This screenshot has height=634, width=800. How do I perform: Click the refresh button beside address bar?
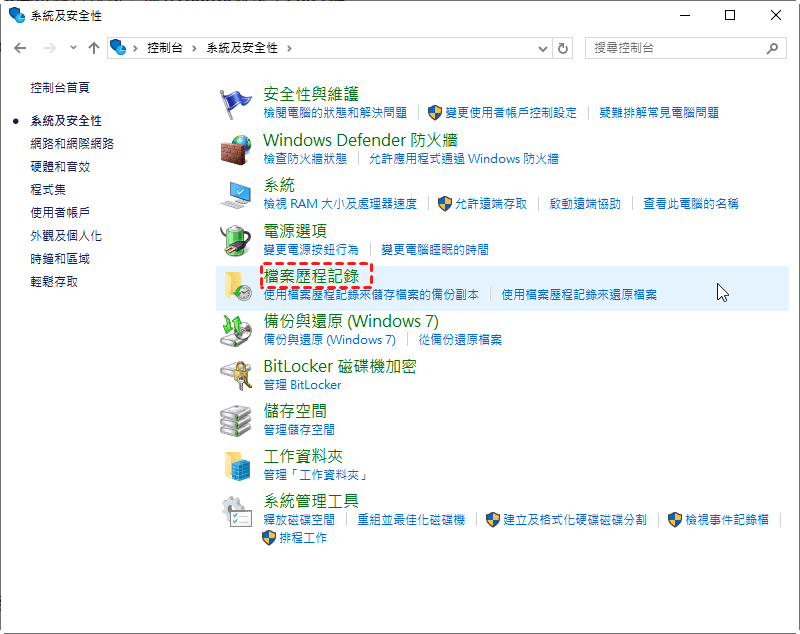563,48
